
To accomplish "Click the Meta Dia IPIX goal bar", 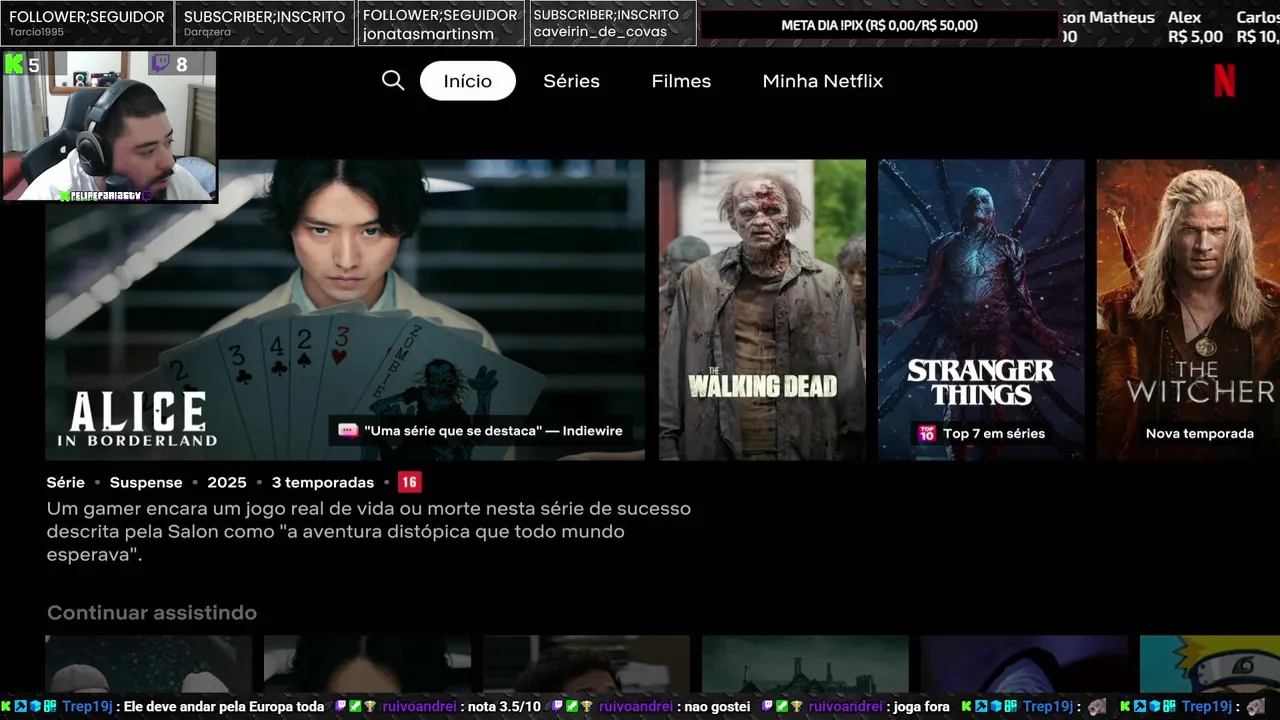I will (879, 25).
